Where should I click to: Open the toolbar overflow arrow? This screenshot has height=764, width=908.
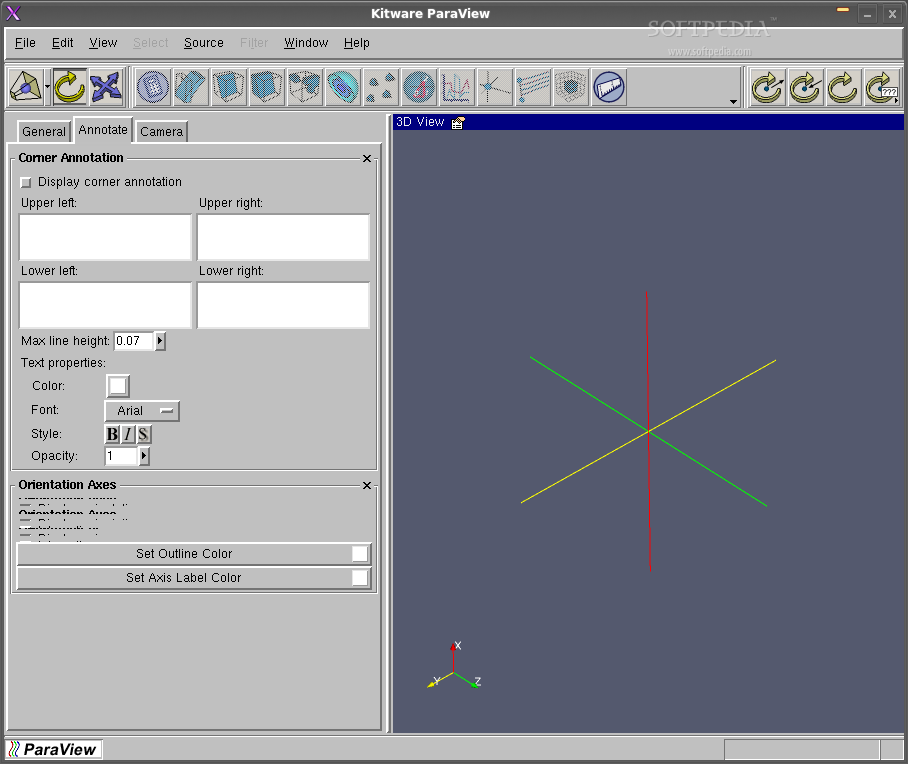(733, 102)
